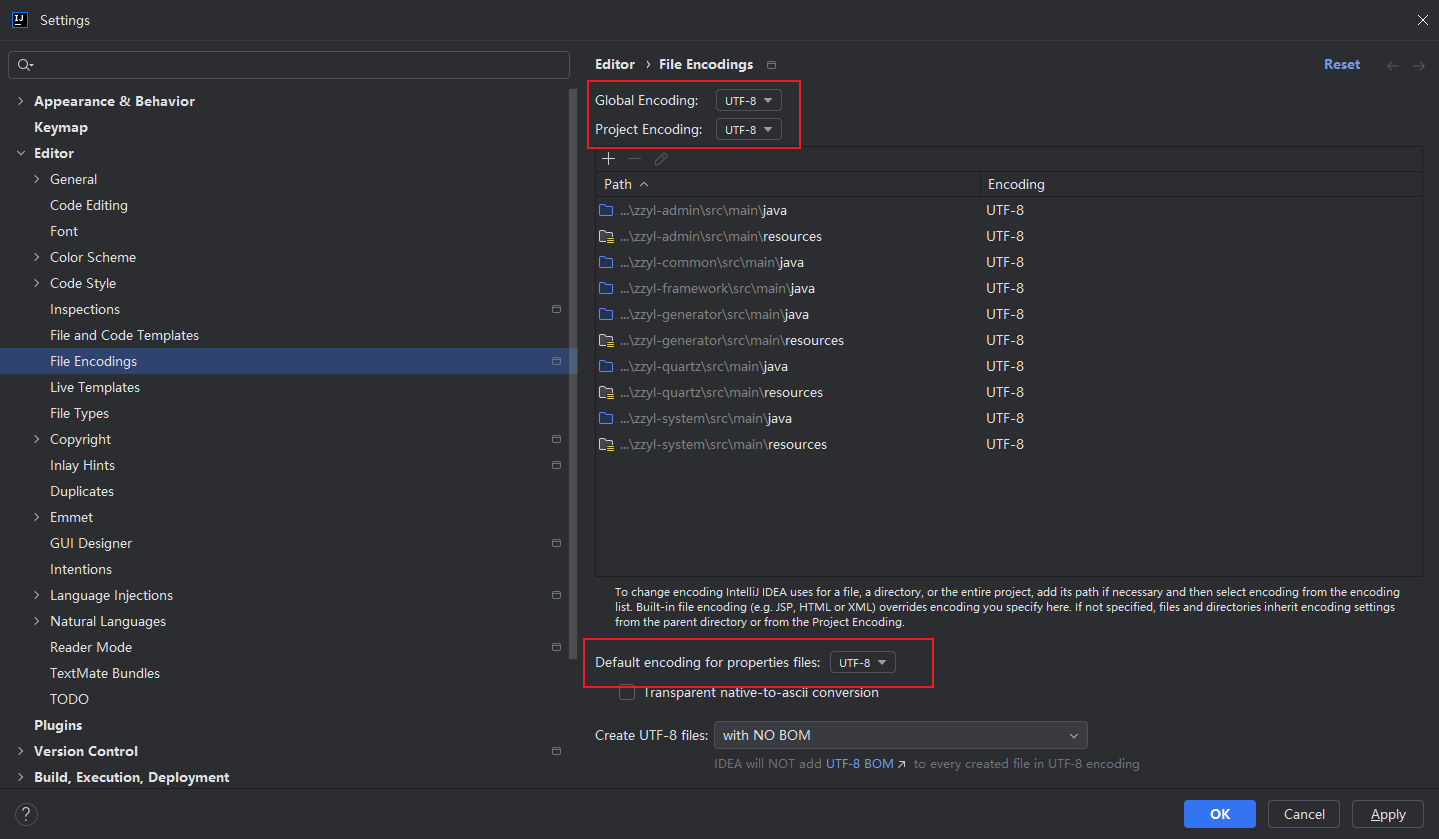This screenshot has height=839, width=1439.
Task: Click project-scope icon beside GUI Designer
Action: click(x=557, y=543)
